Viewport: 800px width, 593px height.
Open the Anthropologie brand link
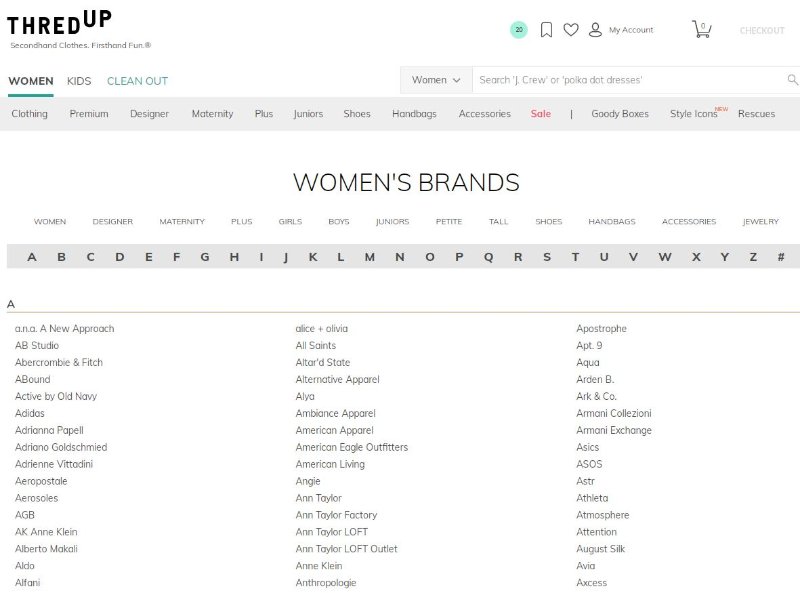(326, 583)
